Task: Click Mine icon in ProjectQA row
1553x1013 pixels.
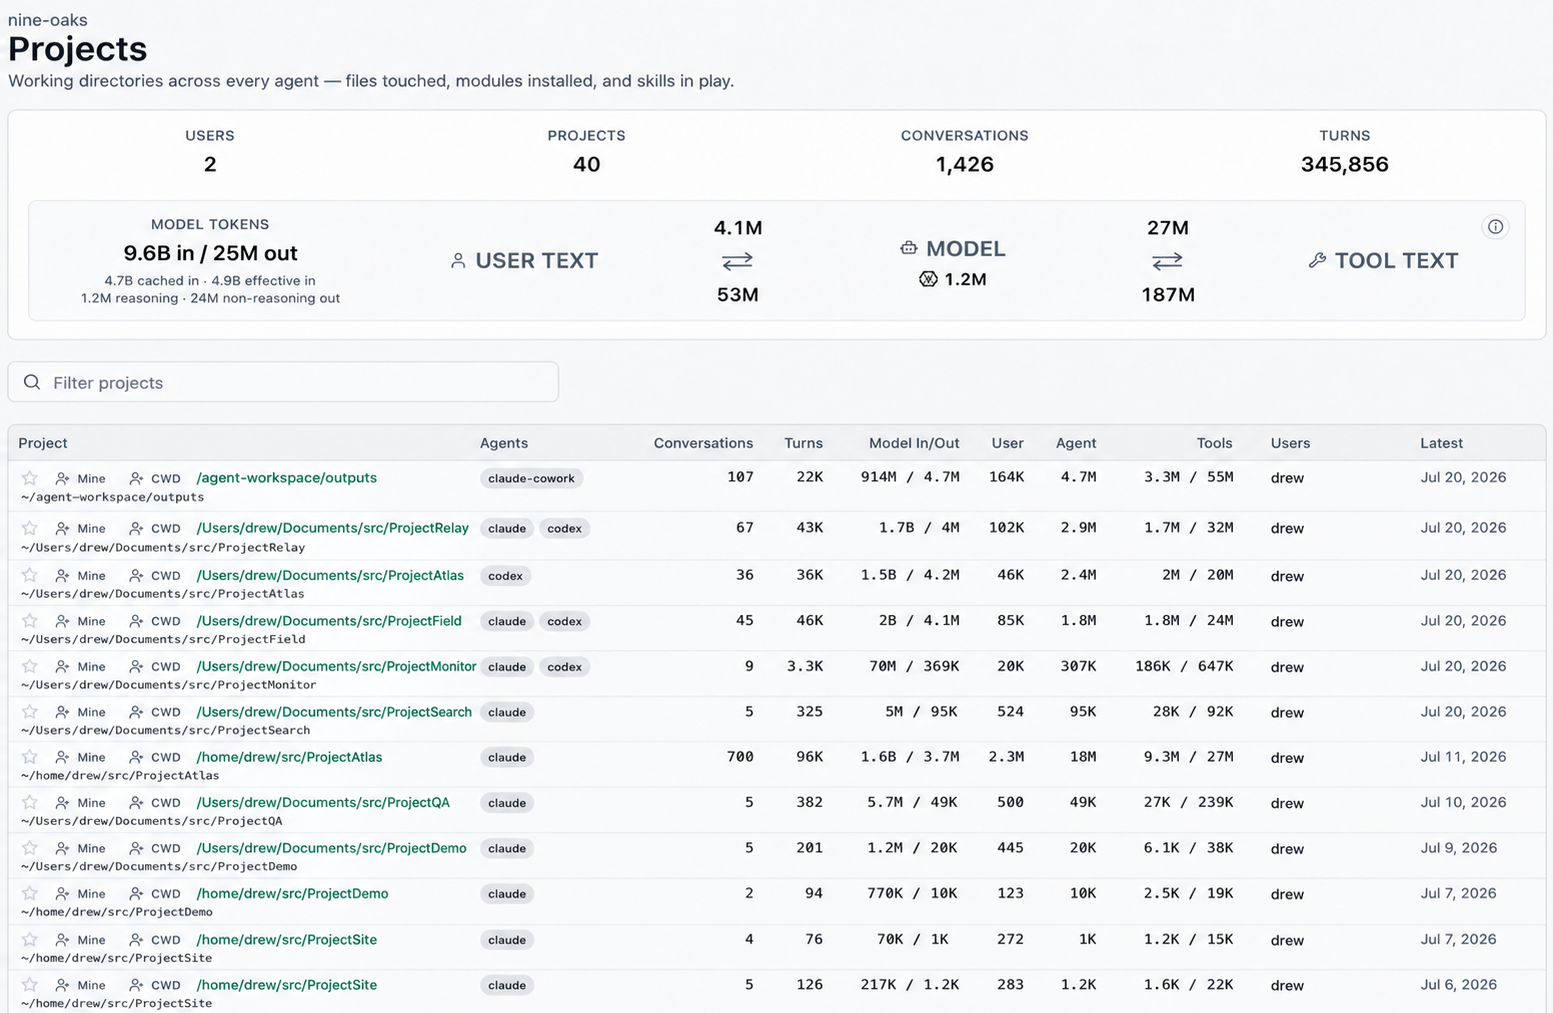Action: tap(62, 803)
